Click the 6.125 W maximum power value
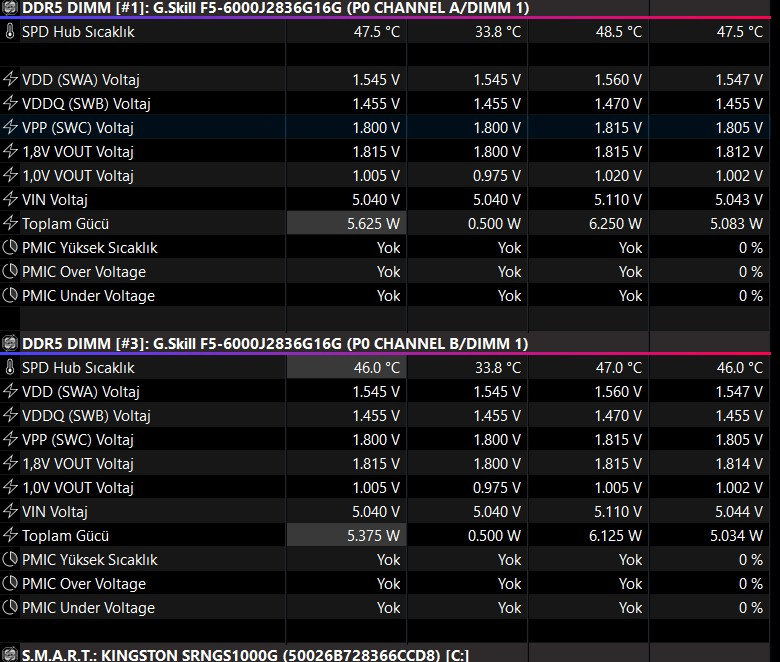The image size is (780, 662). click(615, 536)
